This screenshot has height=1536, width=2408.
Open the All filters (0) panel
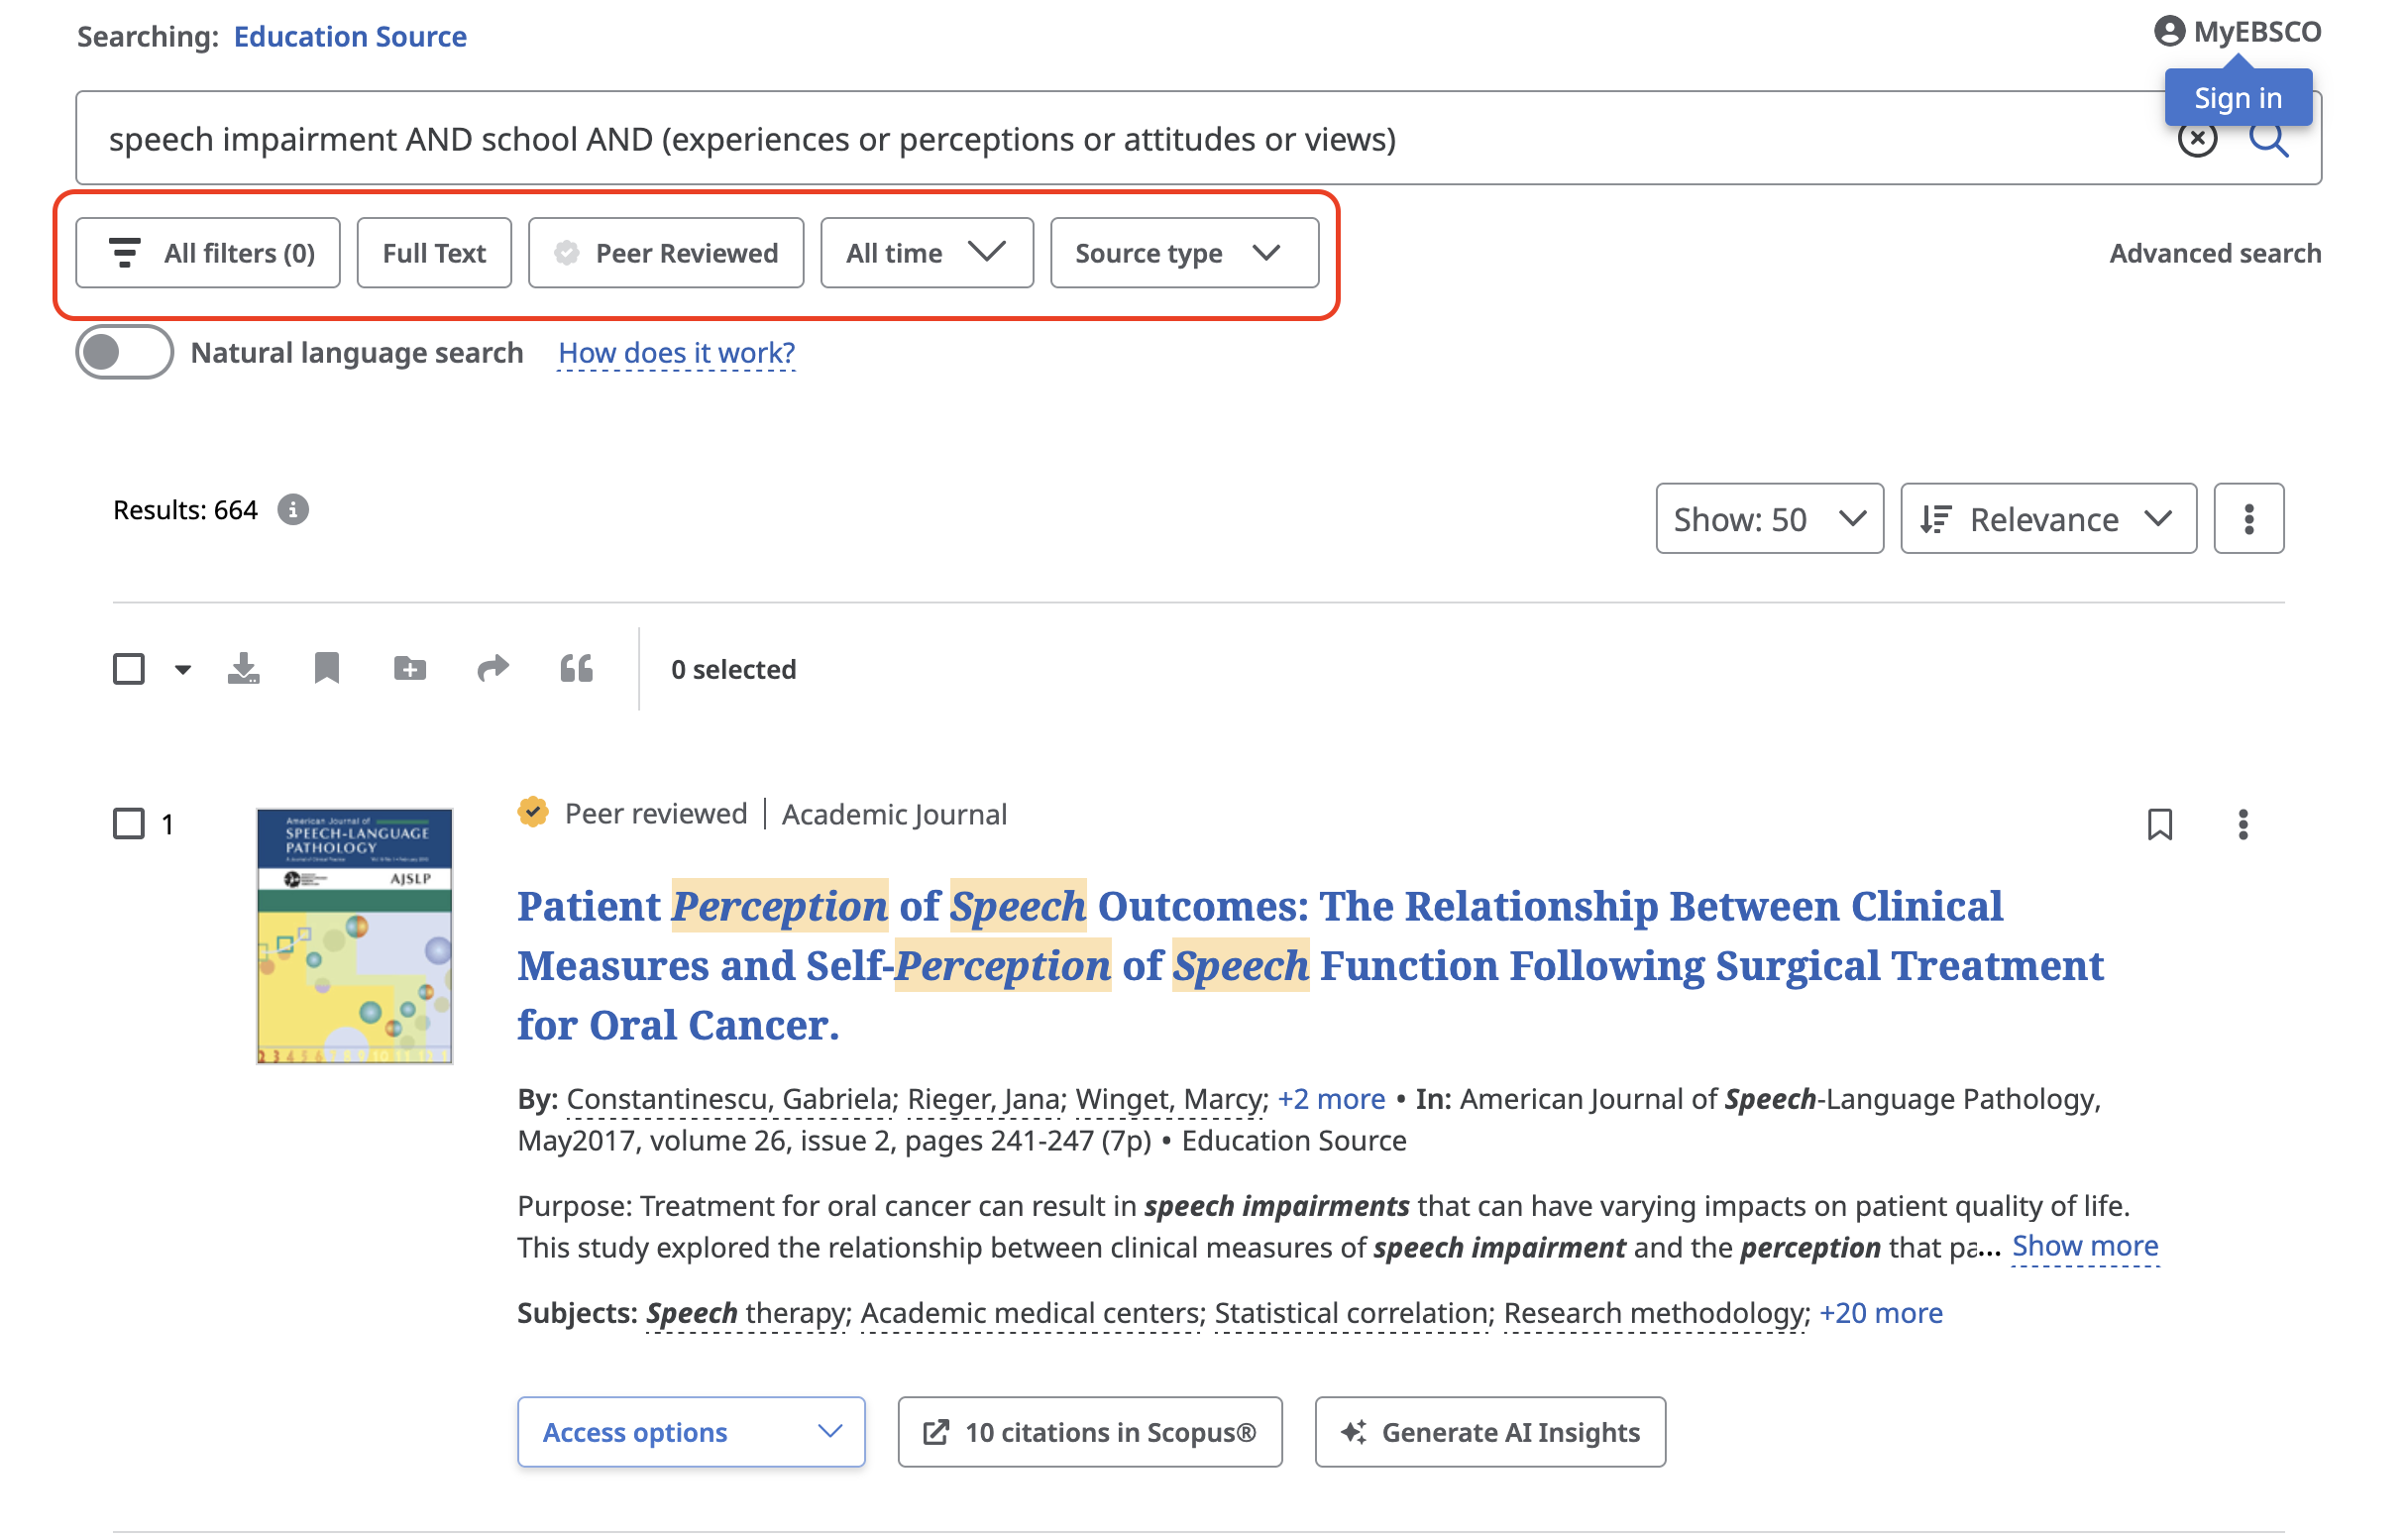click(x=208, y=253)
